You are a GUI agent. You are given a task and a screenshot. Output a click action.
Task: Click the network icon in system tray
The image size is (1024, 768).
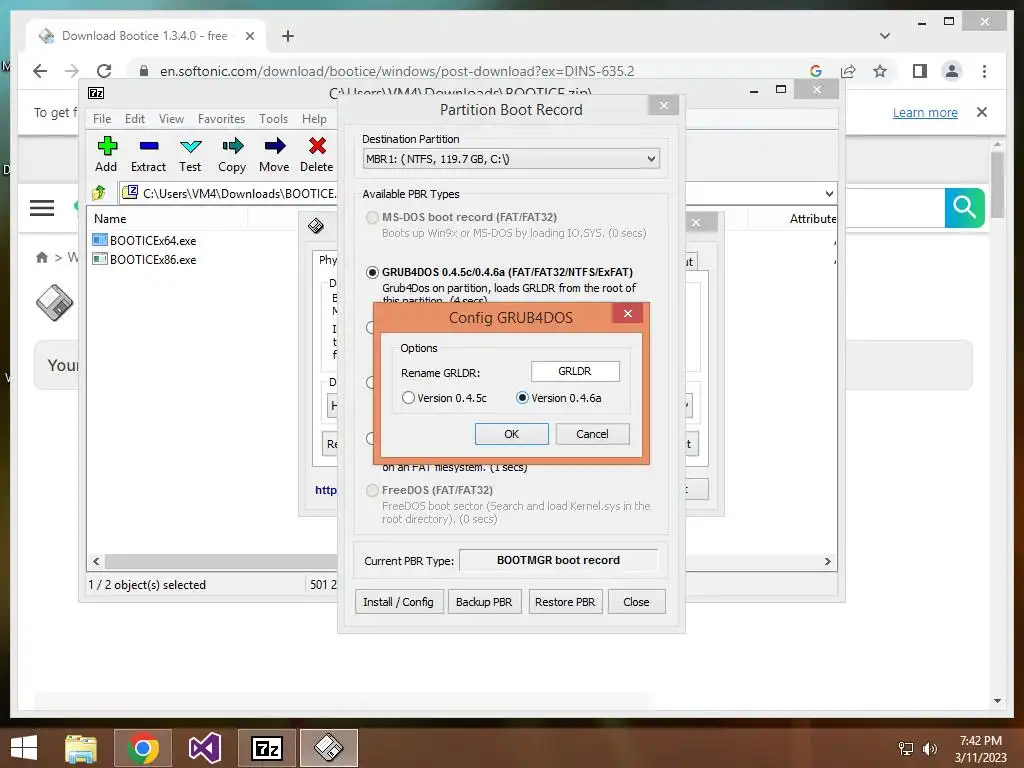click(906, 749)
